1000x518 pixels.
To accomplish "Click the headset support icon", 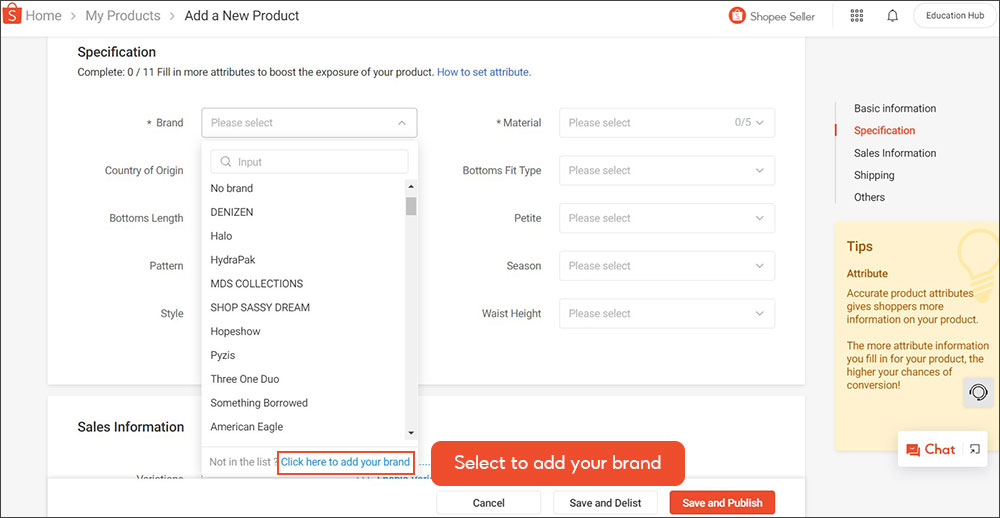I will click(979, 392).
